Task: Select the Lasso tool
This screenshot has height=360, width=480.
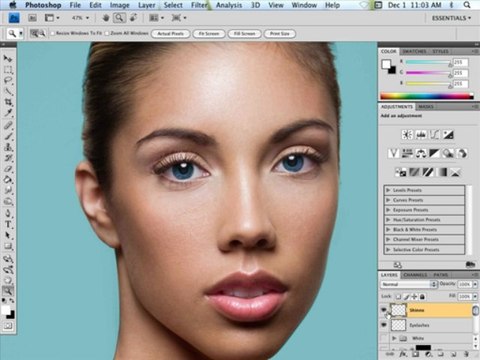Action: pos(8,81)
